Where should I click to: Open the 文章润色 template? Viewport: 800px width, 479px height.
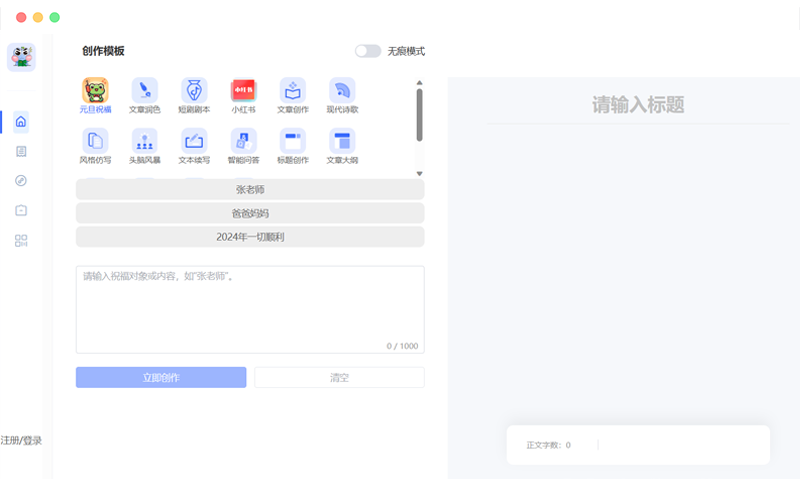144,91
